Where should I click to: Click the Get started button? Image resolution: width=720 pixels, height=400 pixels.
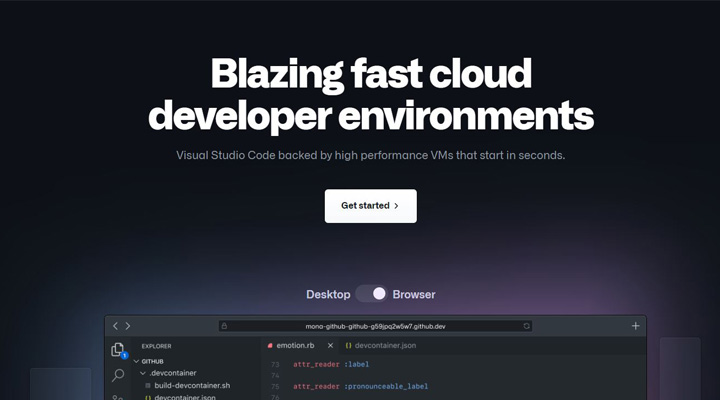click(x=371, y=206)
